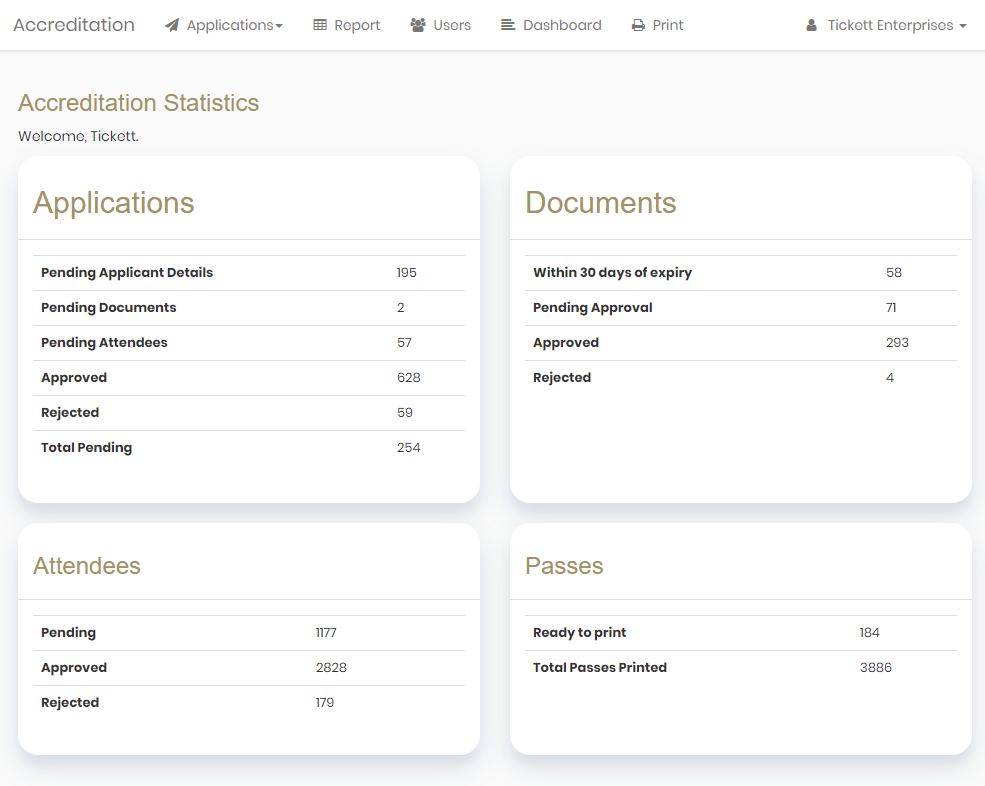Click the Accreditation brand link
The image size is (985, 786).
coord(74,25)
